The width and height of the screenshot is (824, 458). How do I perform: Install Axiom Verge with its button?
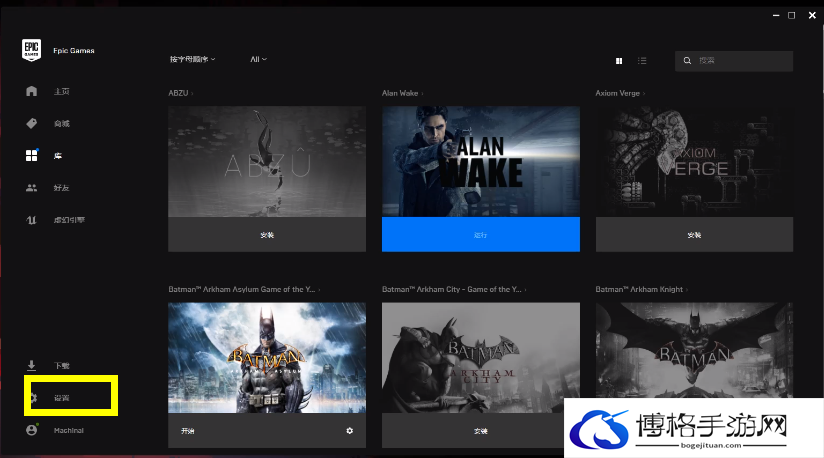[x=694, y=235]
